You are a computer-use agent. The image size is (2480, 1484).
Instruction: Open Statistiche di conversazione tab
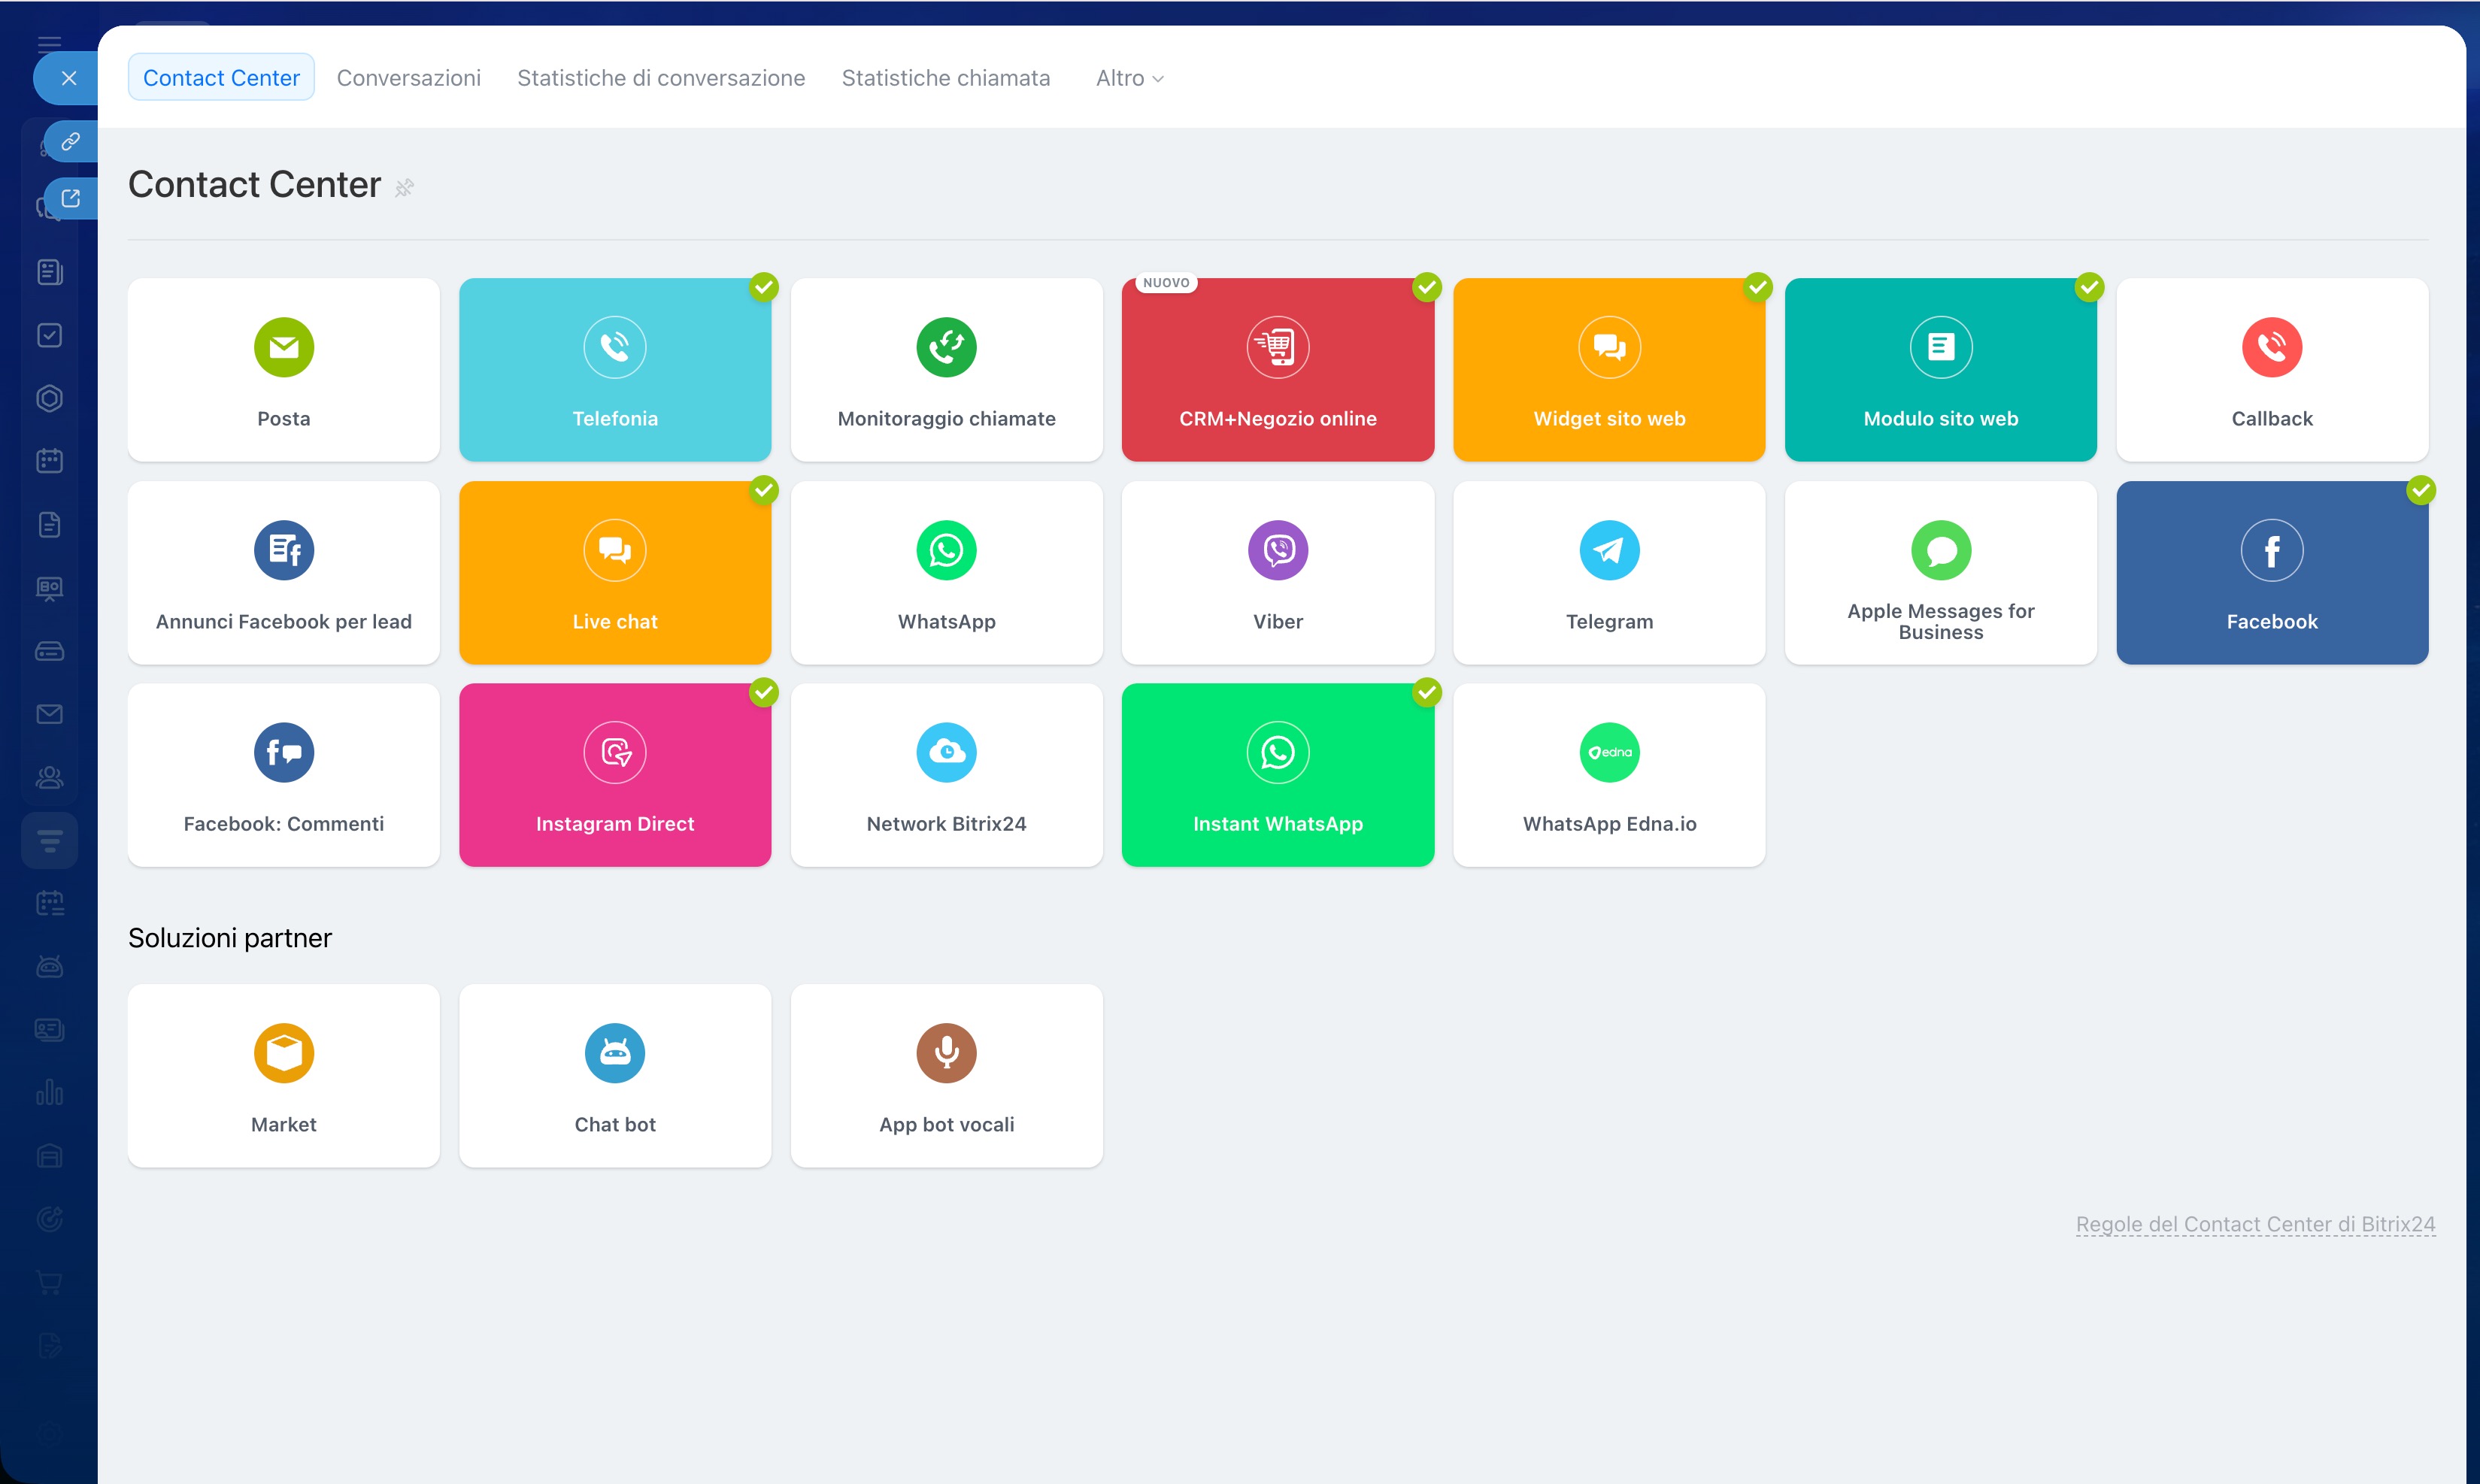pyautogui.click(x=660, y=78)
